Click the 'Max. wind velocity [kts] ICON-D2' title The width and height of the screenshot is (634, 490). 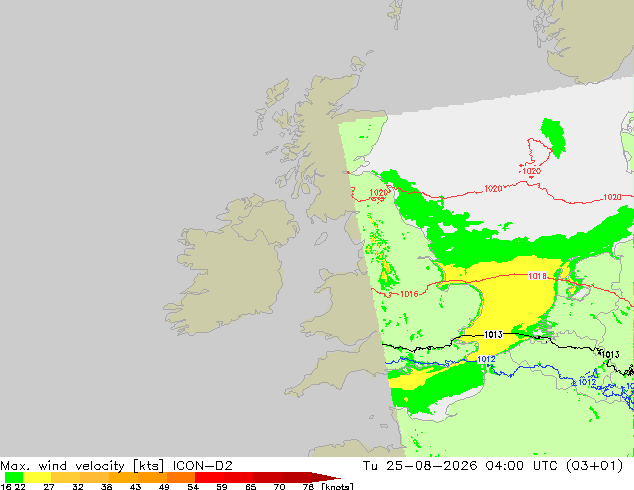[x=116, y=466]
